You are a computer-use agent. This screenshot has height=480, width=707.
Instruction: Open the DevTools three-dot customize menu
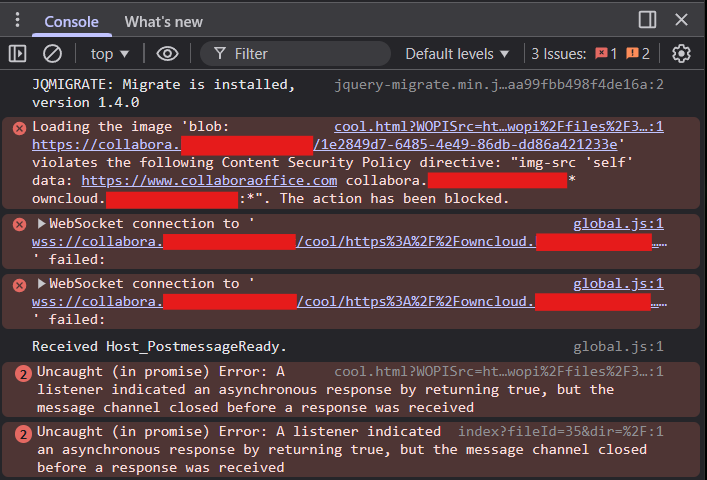pos(17,20)
